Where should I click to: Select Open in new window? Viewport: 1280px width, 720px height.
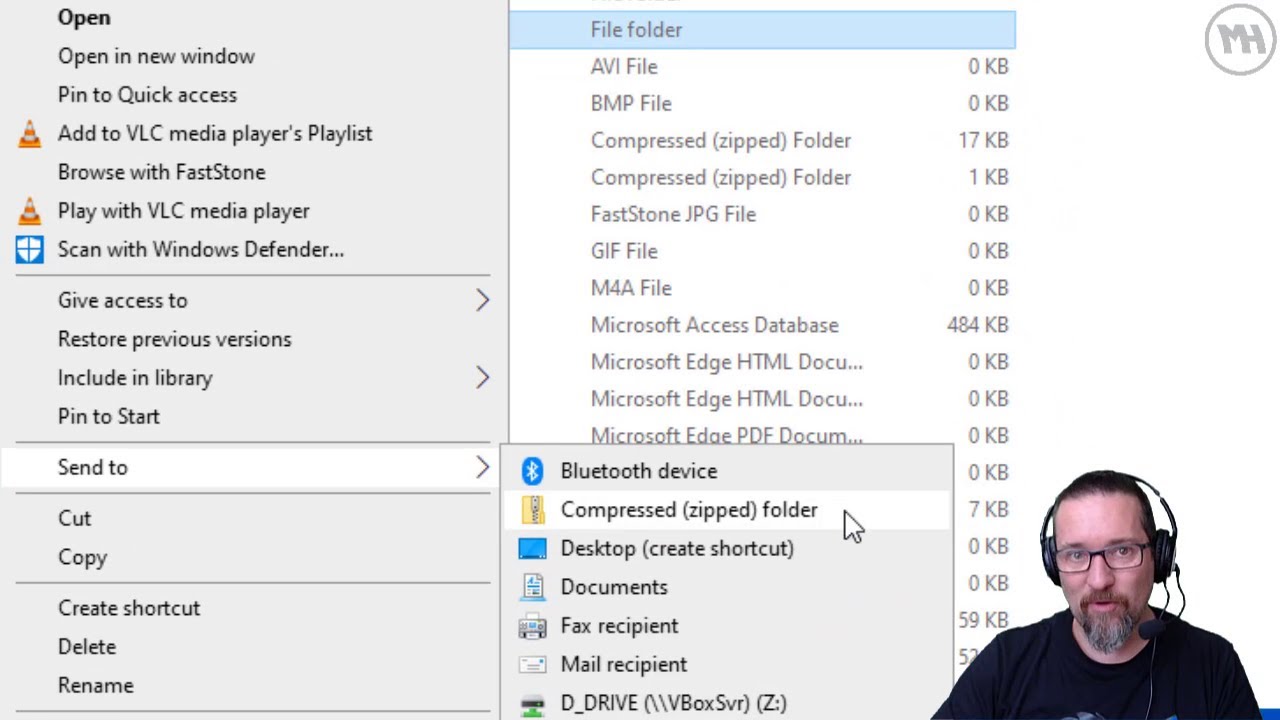pos(156,56)
